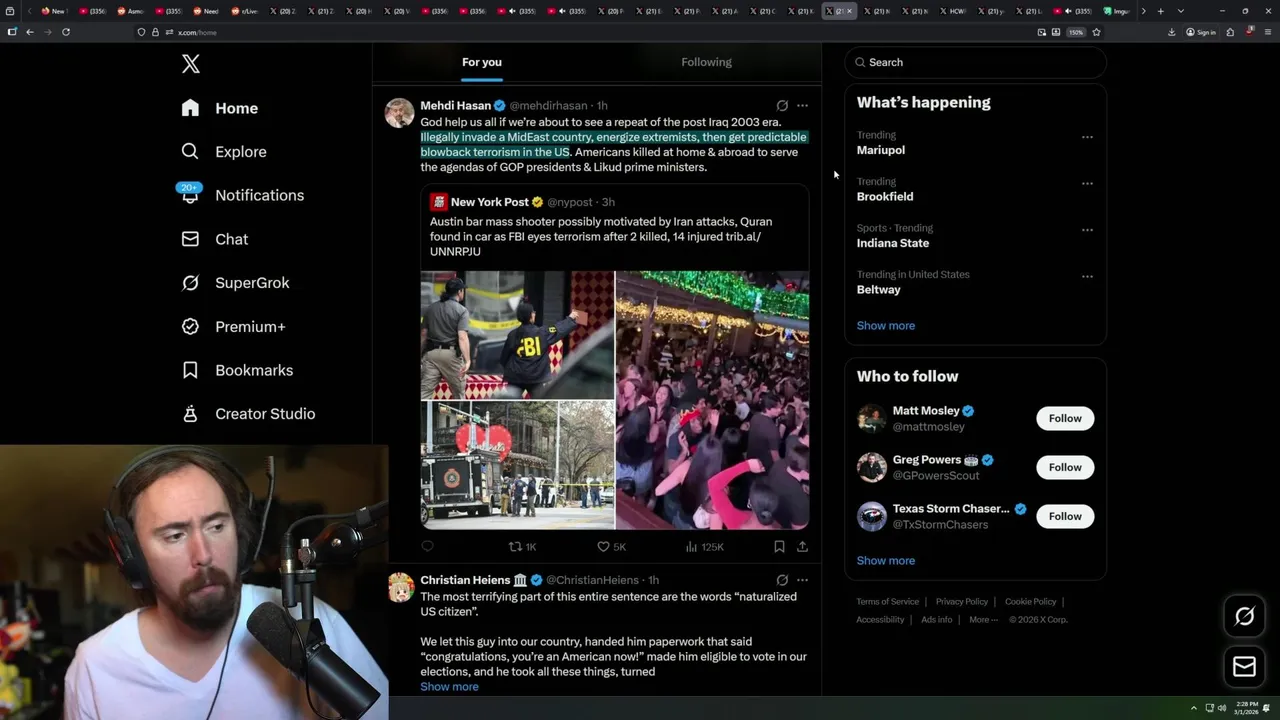This screenshot has width=1280, height=720.
Task: Open more options for the Beltway trend
Action: click(x=1087, y=276)
